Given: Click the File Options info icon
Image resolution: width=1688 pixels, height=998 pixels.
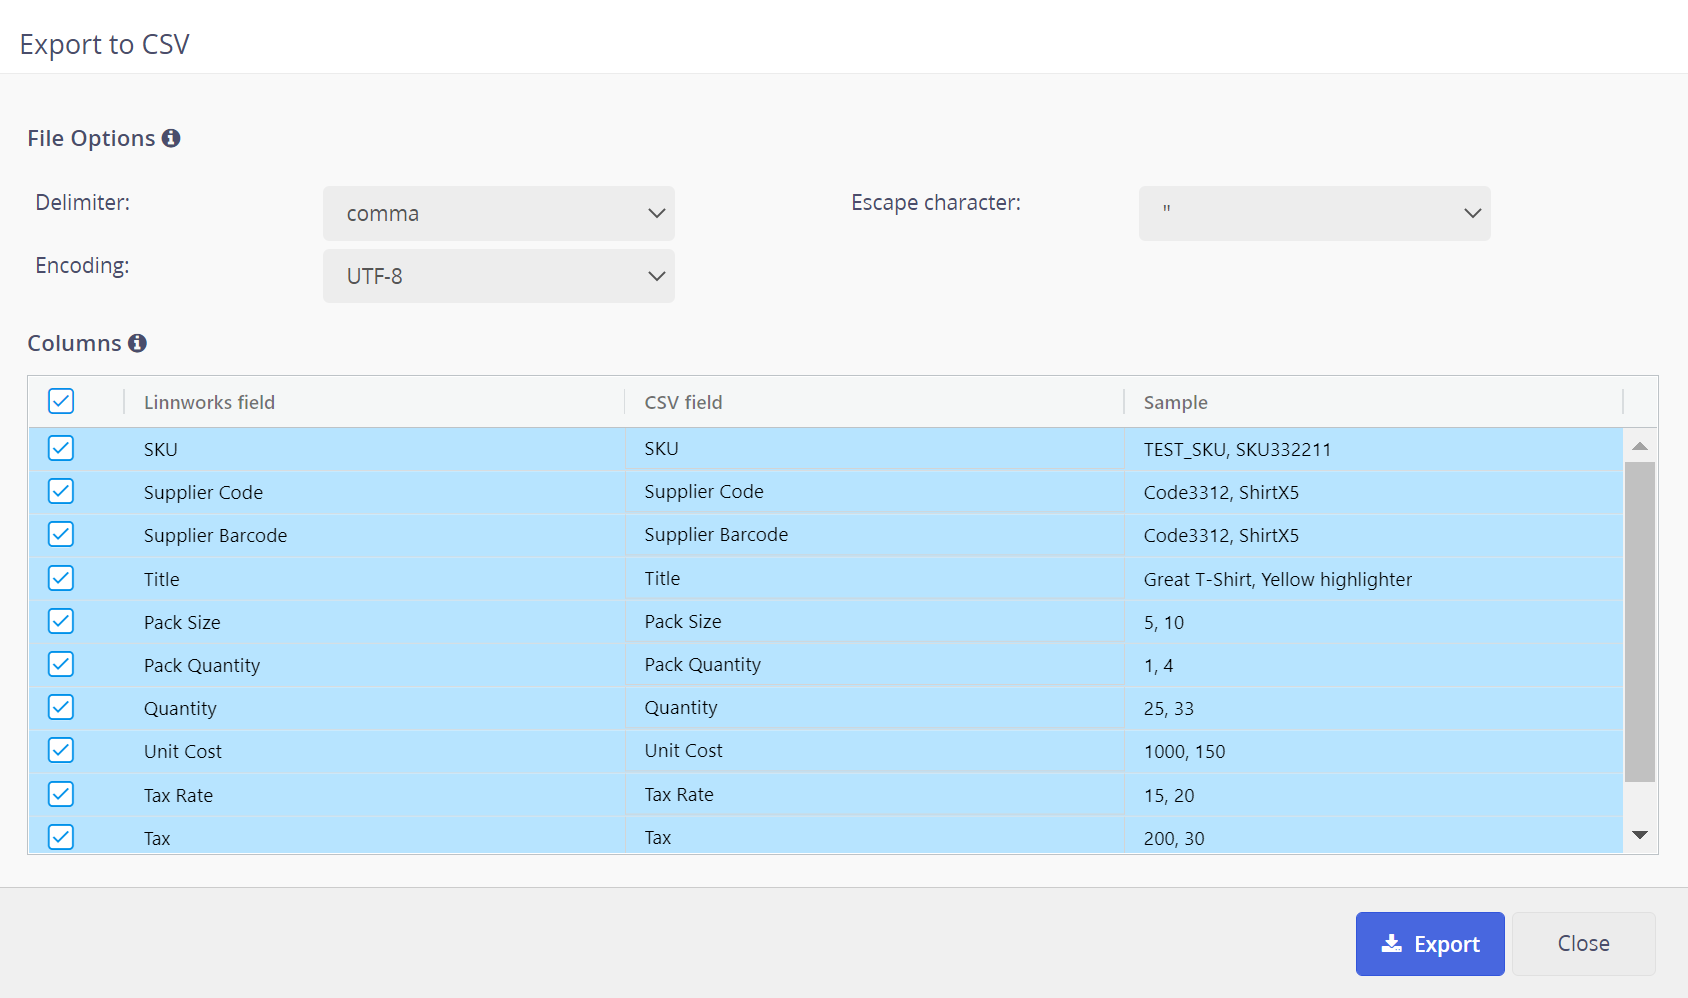Looking at the screenshot, I should [171, 138].
